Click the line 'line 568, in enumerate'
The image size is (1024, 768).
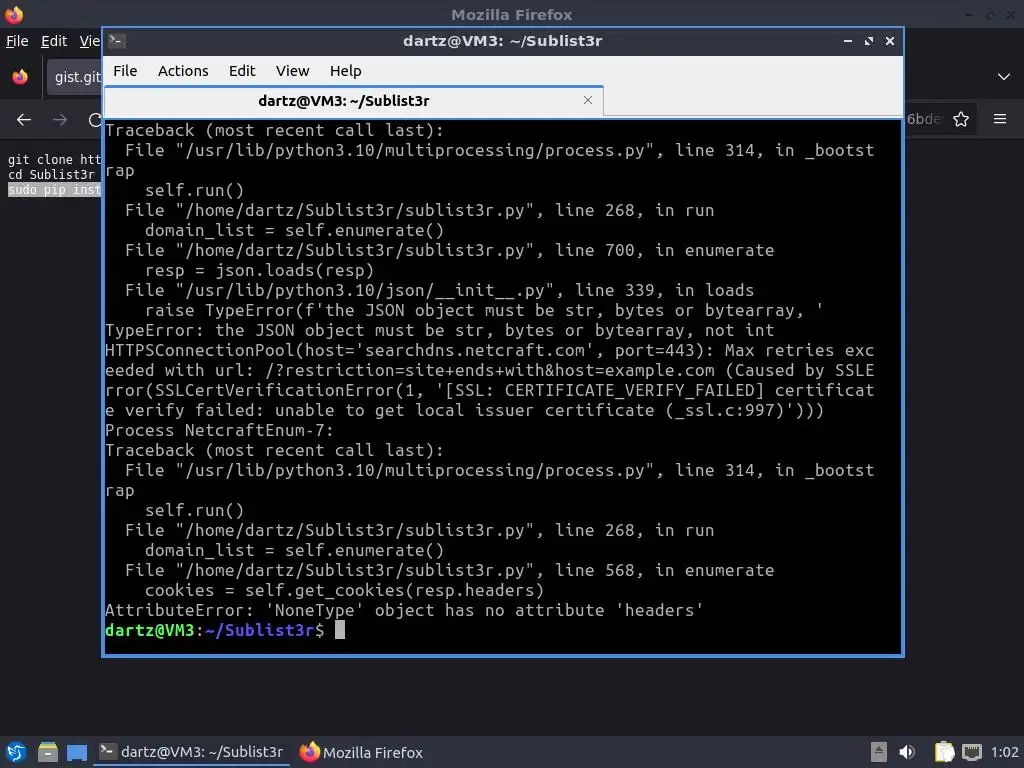click(449, 570)
